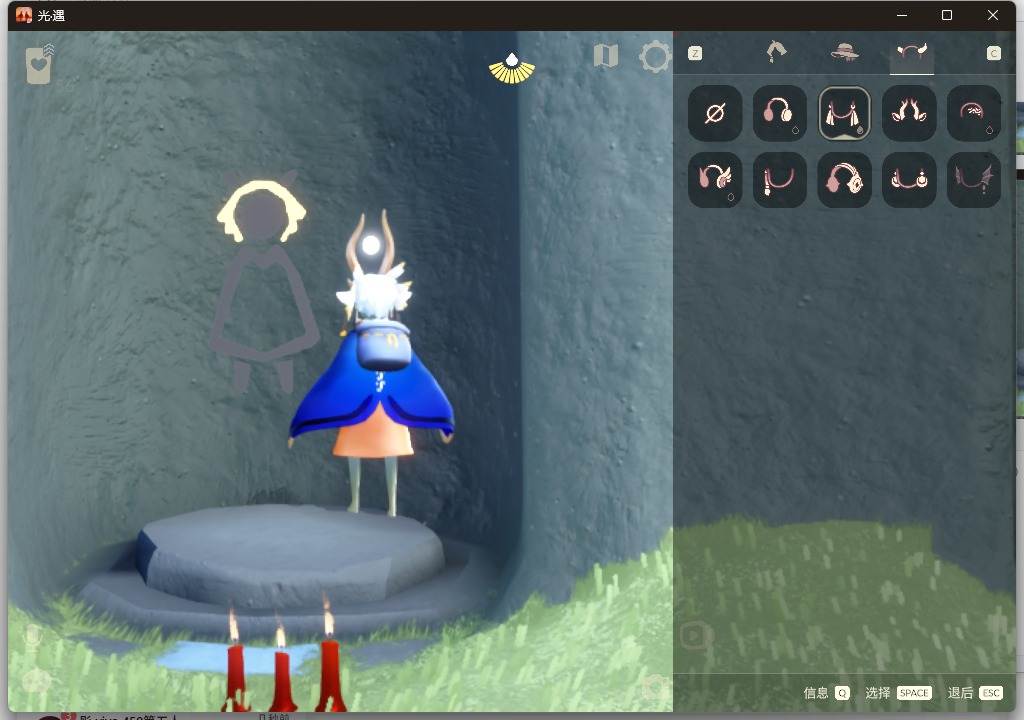
Task: Click the winged light cape energy fan
Action: (x=512, y=69)
